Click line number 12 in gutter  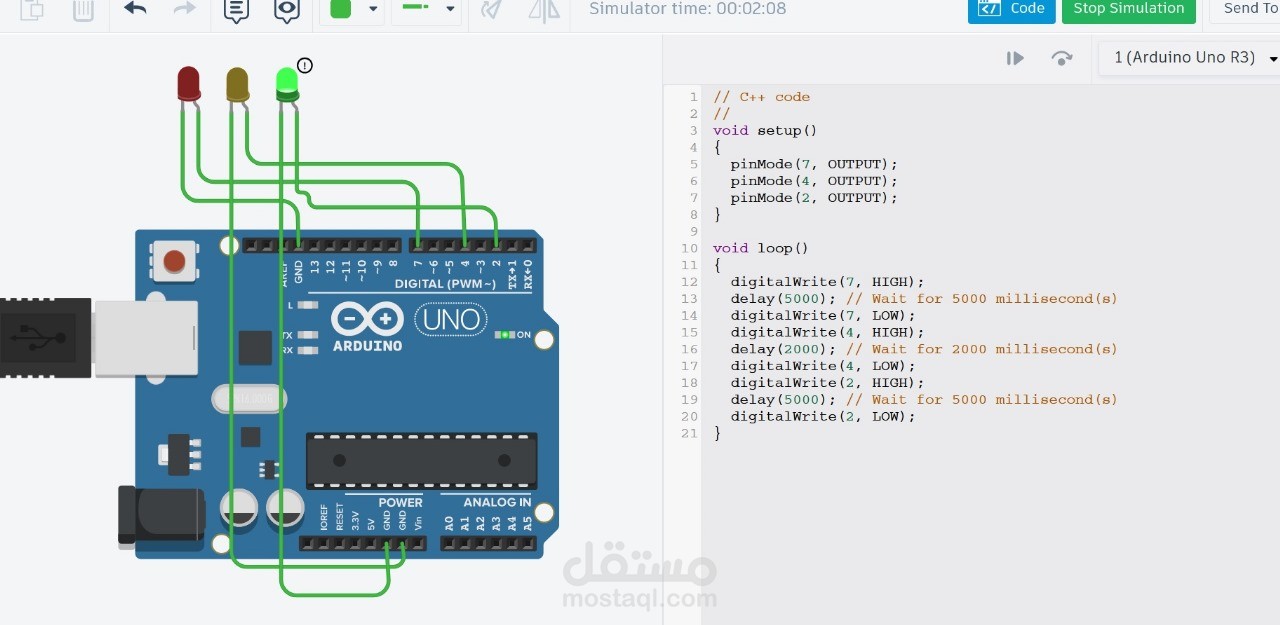tap(689, 282)
